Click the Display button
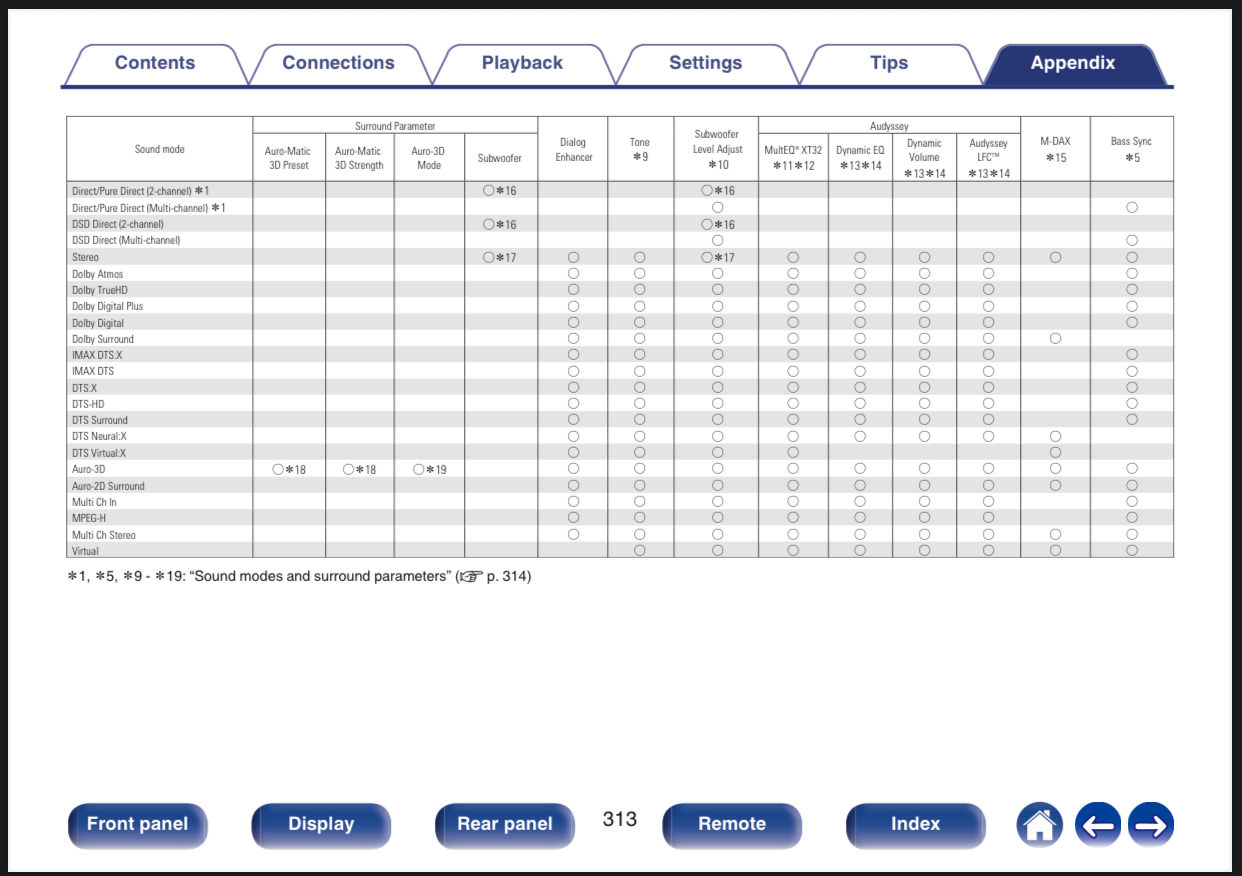The height and width of the screenshot is (876, 1242). (x=321, y=825)
